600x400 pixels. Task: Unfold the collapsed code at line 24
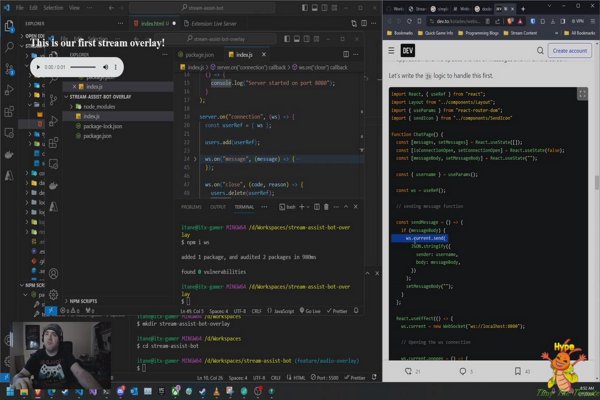pos(195,159)
